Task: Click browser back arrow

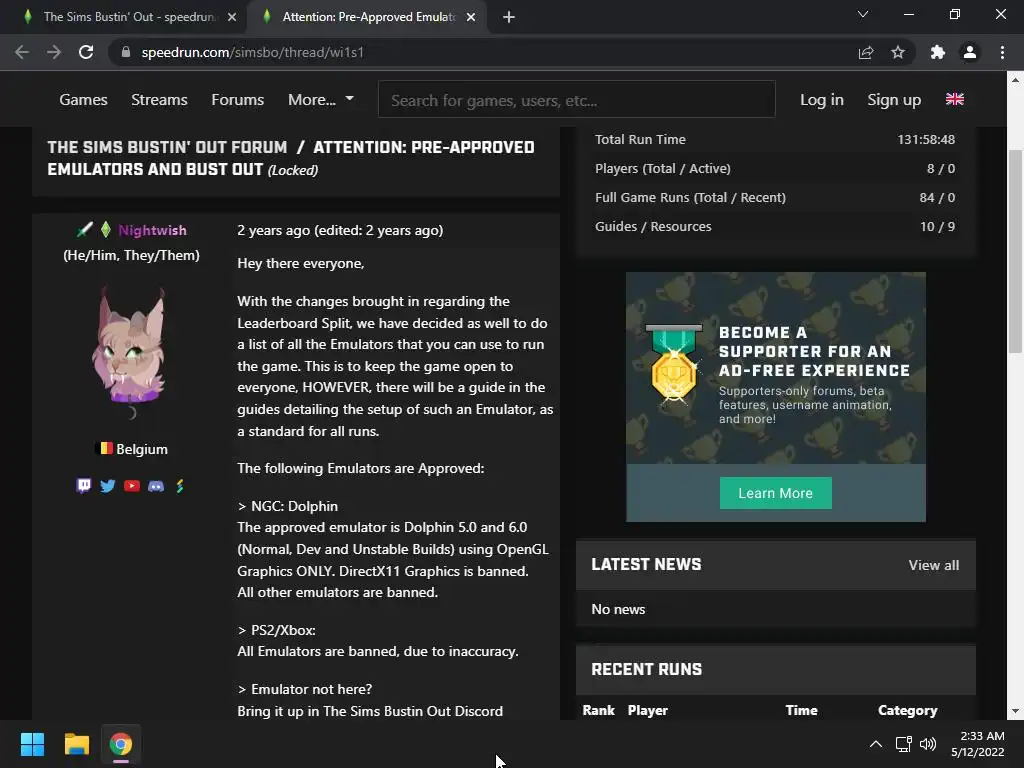Action: click(x=22, y=52)
